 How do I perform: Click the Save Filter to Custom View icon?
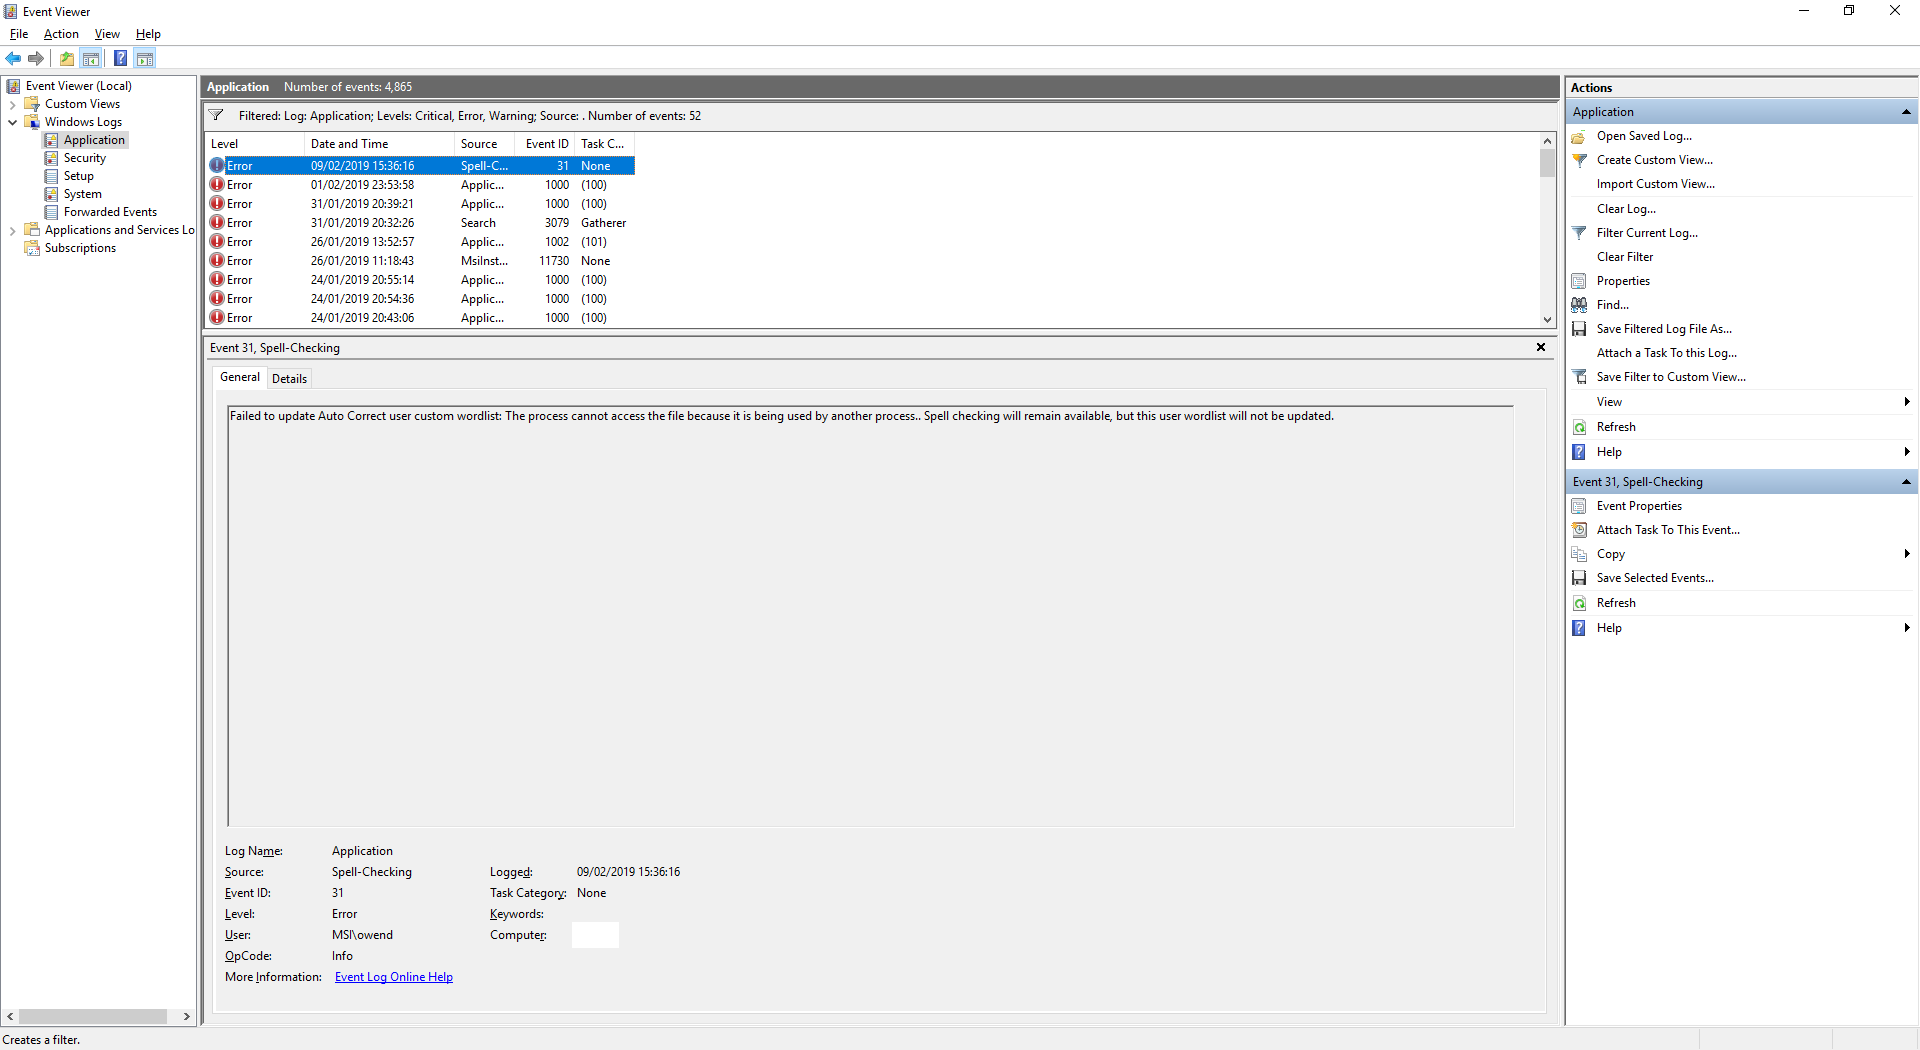[x=1579, y=377]
